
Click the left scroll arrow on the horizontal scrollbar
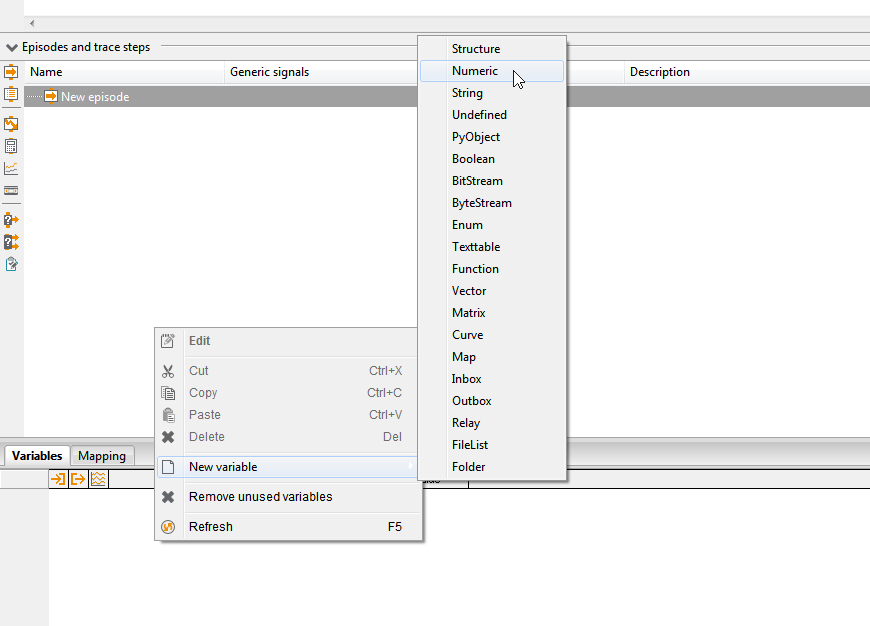click(32, 23)
